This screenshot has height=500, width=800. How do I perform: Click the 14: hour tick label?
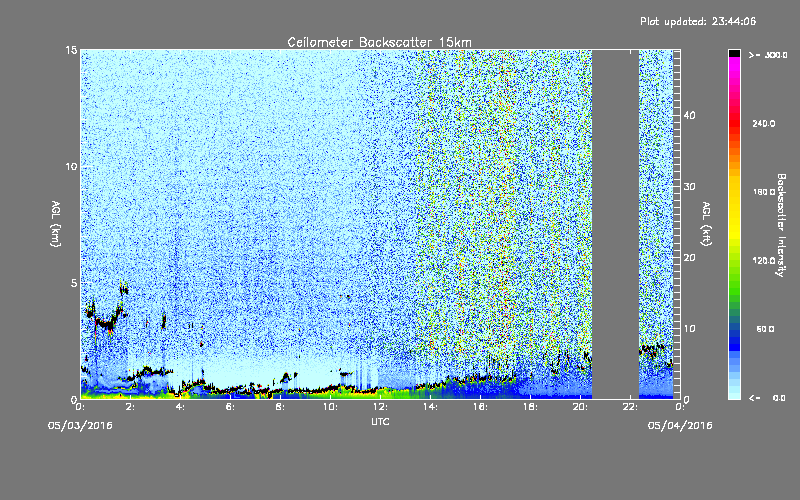click(430, 407)
